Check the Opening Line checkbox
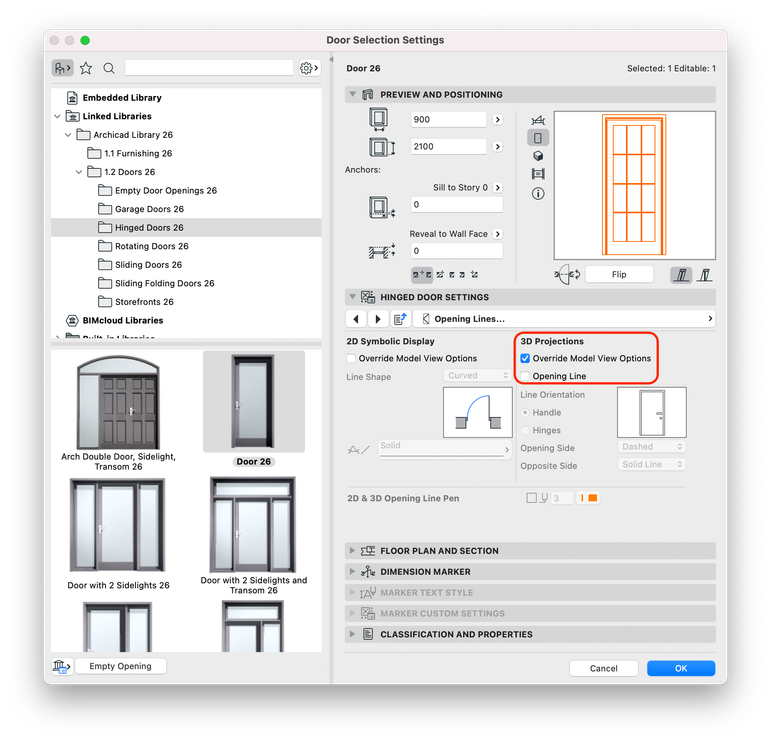771x742 pixels. coord(525,376)
